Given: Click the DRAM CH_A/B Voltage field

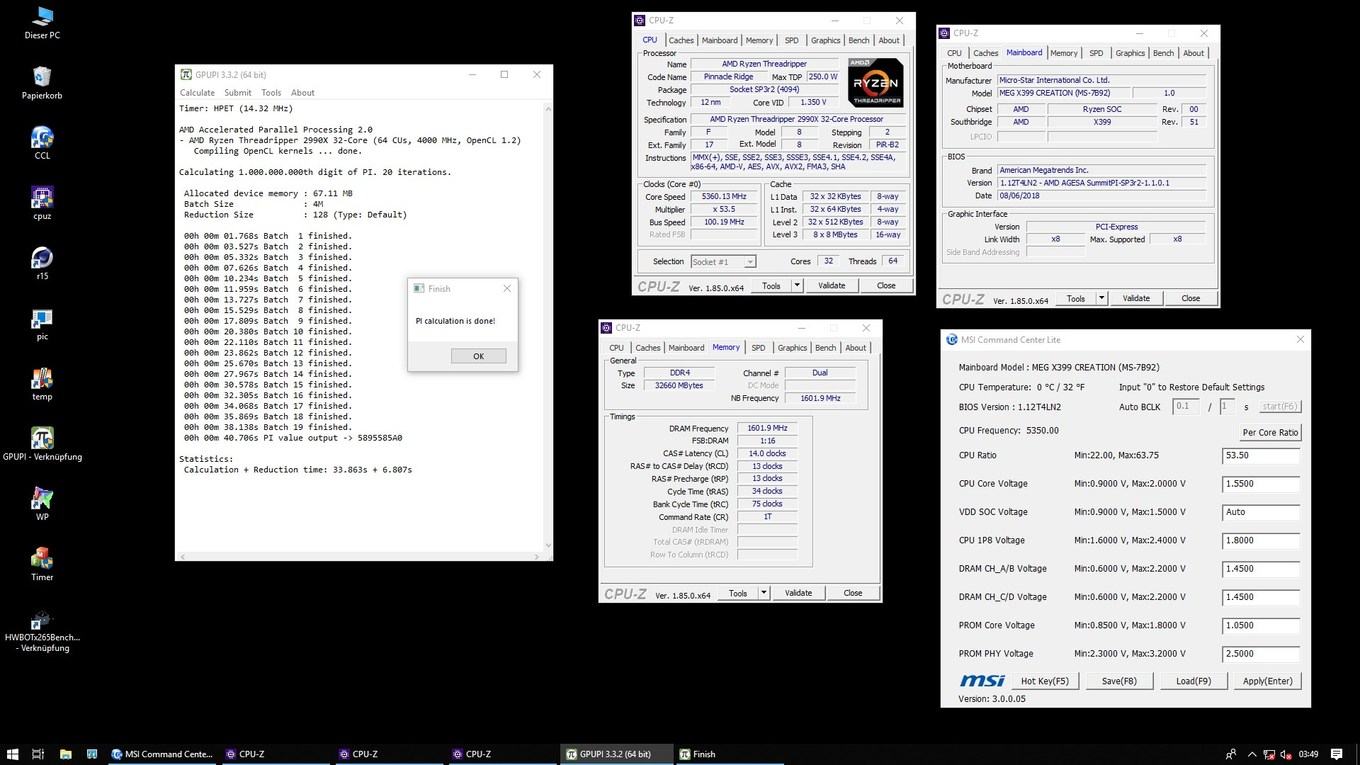Looking at the screenshot, I should pos(1261,569).
